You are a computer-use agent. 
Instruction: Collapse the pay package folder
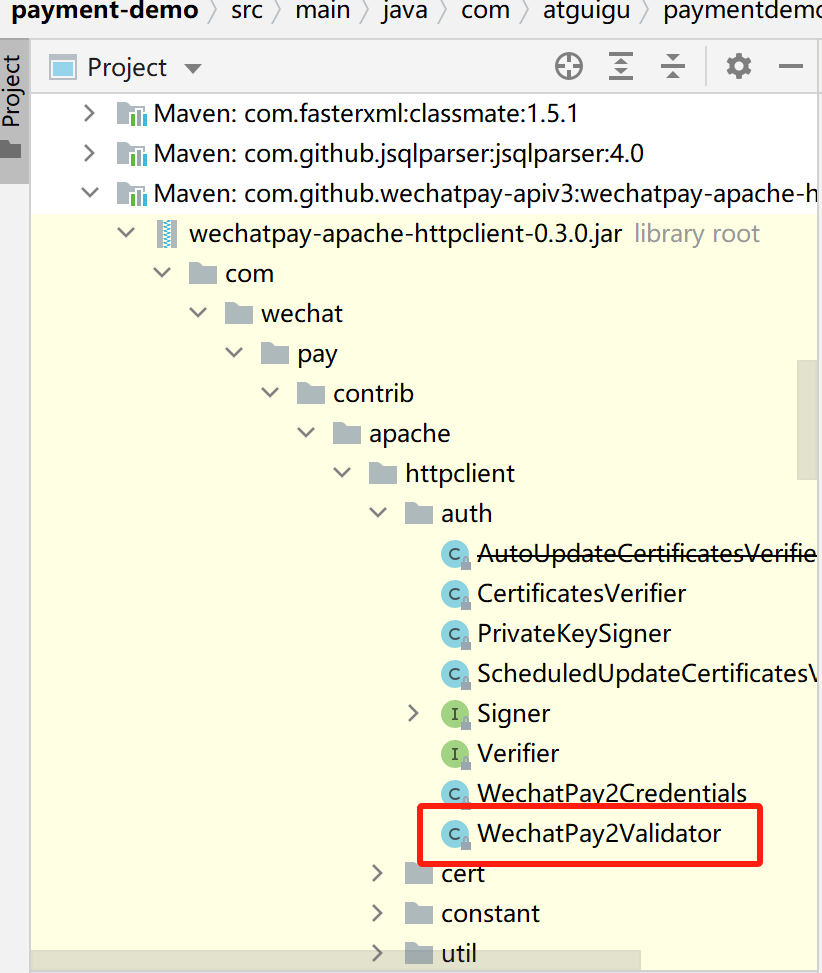pyautogui.click(x=235, y=353)
